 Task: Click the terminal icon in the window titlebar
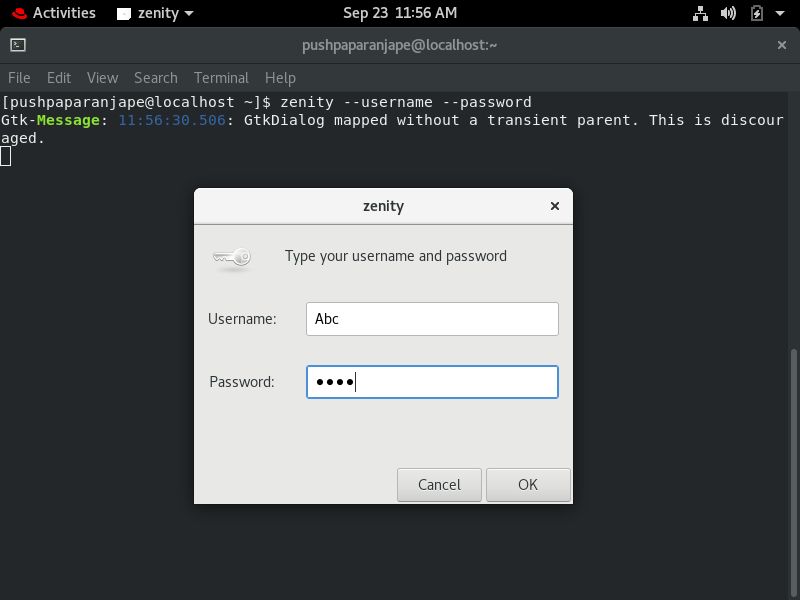(20, 45)
